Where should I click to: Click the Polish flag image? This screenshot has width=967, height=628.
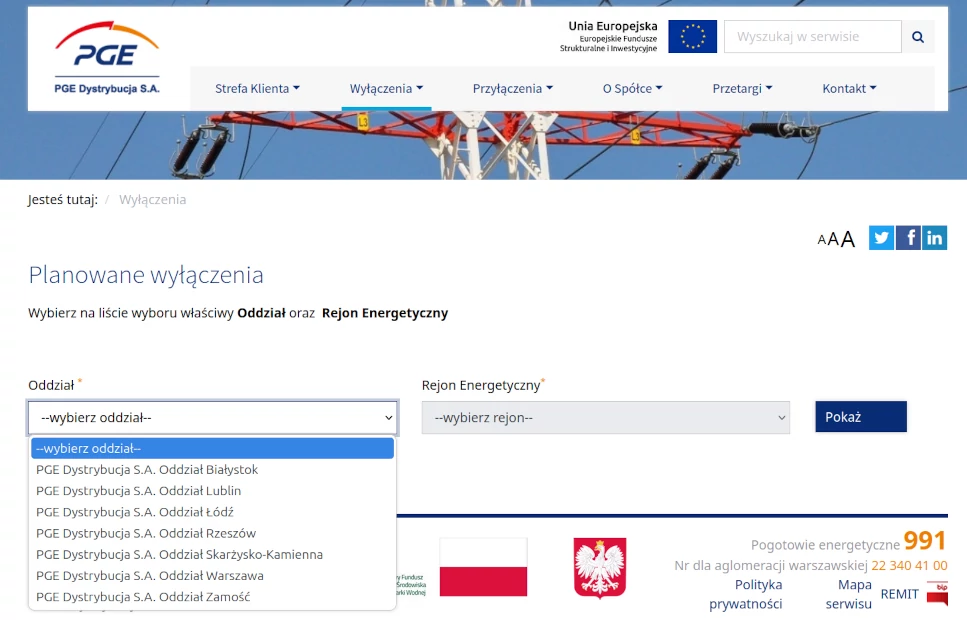point(484,567)
